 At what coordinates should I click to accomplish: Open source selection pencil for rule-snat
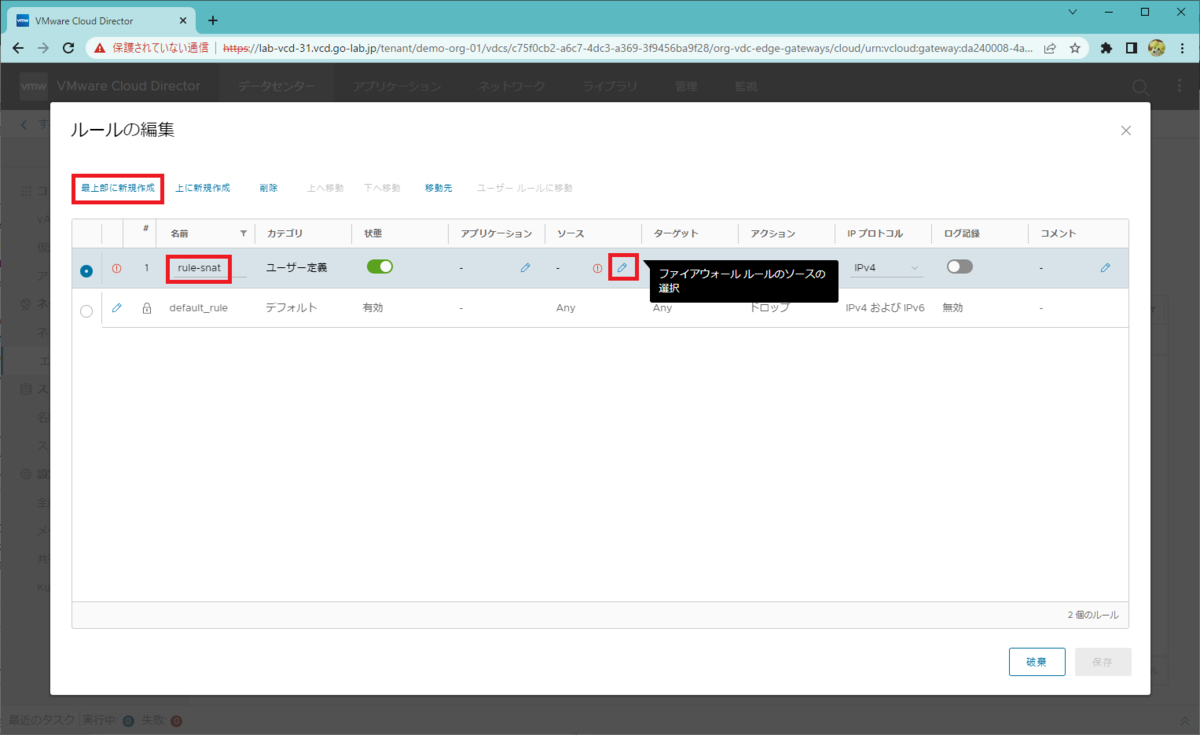[x=622, y=268]
